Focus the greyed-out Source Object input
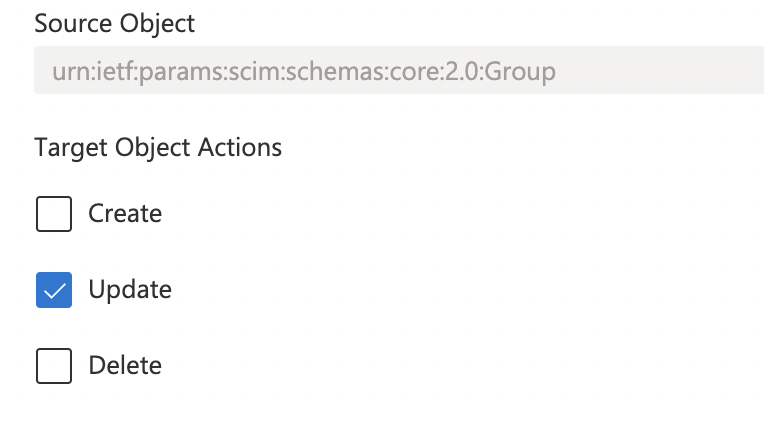The image size is (764, 422). pyautogui.click(x=398, y=71)
